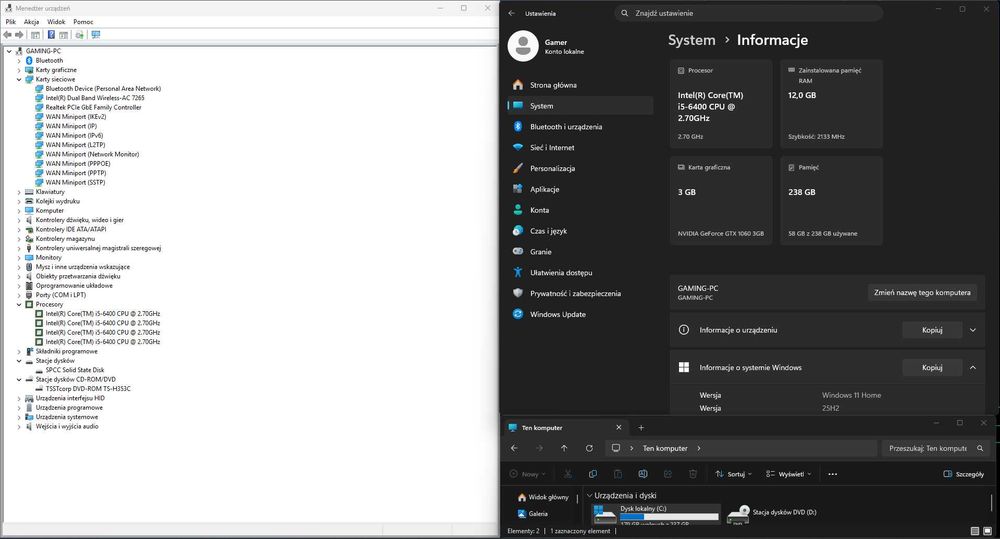The width and height of the screenshot is (1000, 539).
Task: Open the help icon in Device Manager toolbar
Action: (51, 34)
